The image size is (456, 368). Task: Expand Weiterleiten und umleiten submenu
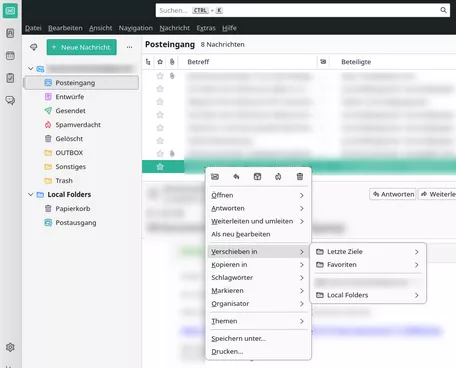point(301,221)
